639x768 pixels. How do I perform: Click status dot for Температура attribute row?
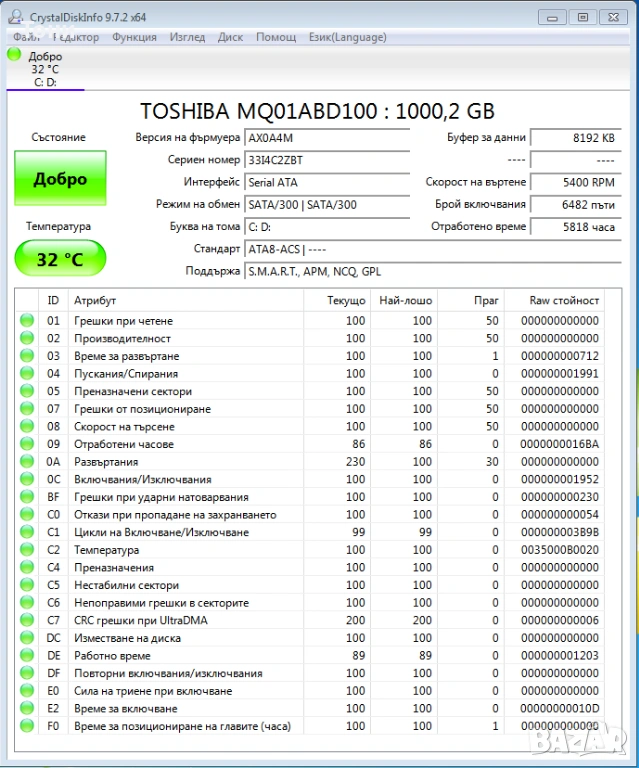click(26, 550)
